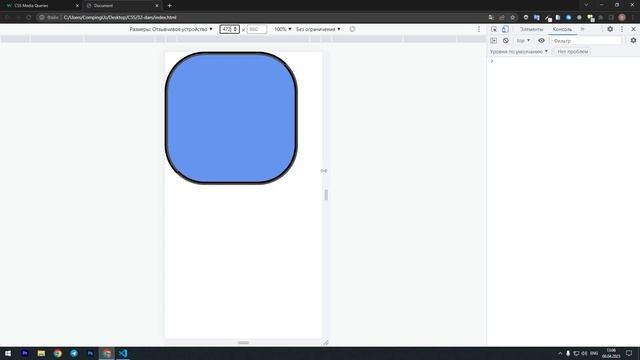
Task: Open the Размеры responsive device dropdown
Action: (171, 29)
